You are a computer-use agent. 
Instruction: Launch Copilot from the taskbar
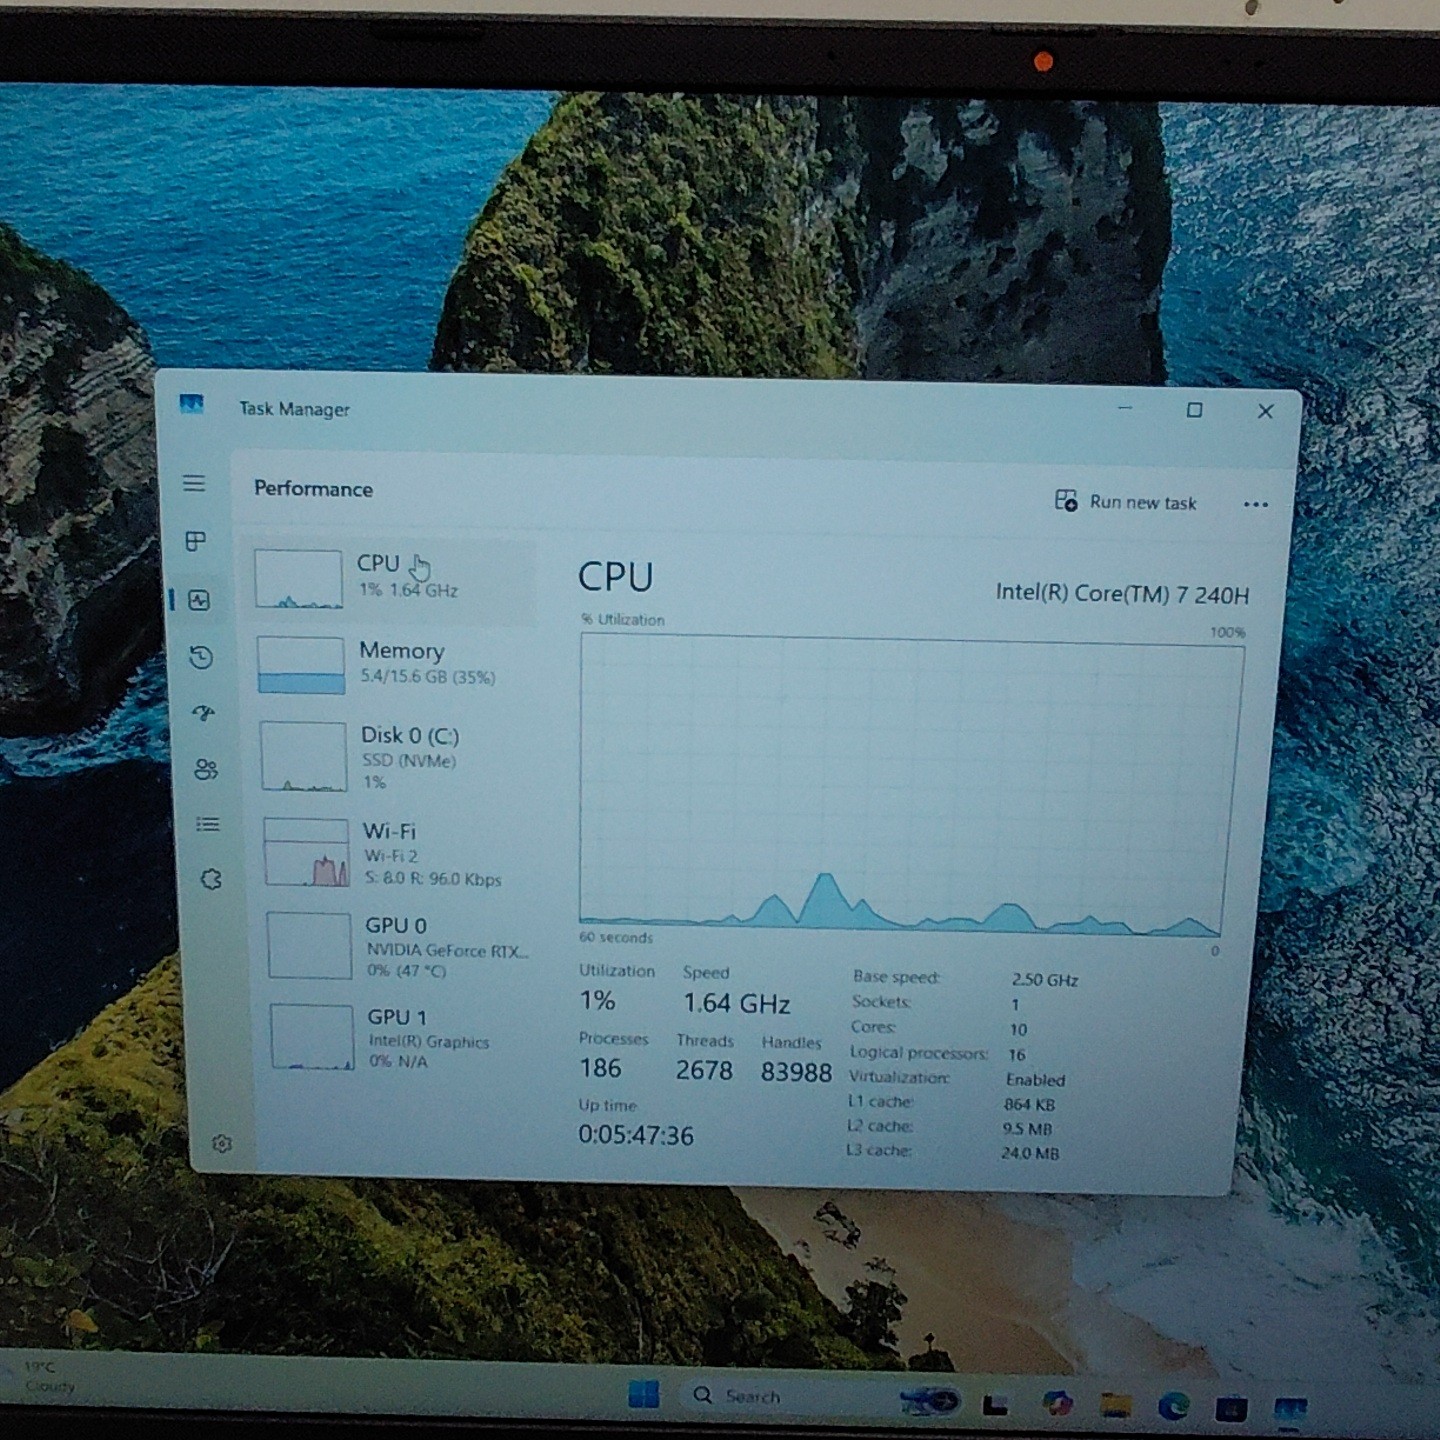coord(1056,1405)
